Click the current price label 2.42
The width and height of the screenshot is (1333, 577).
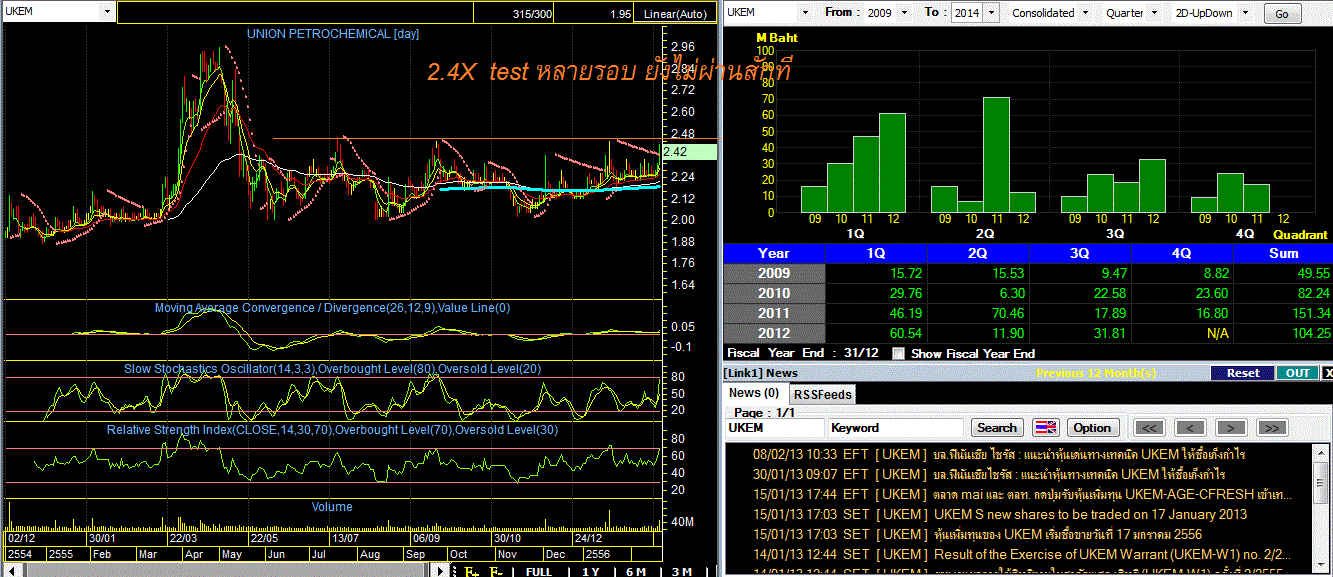[689, 152]
